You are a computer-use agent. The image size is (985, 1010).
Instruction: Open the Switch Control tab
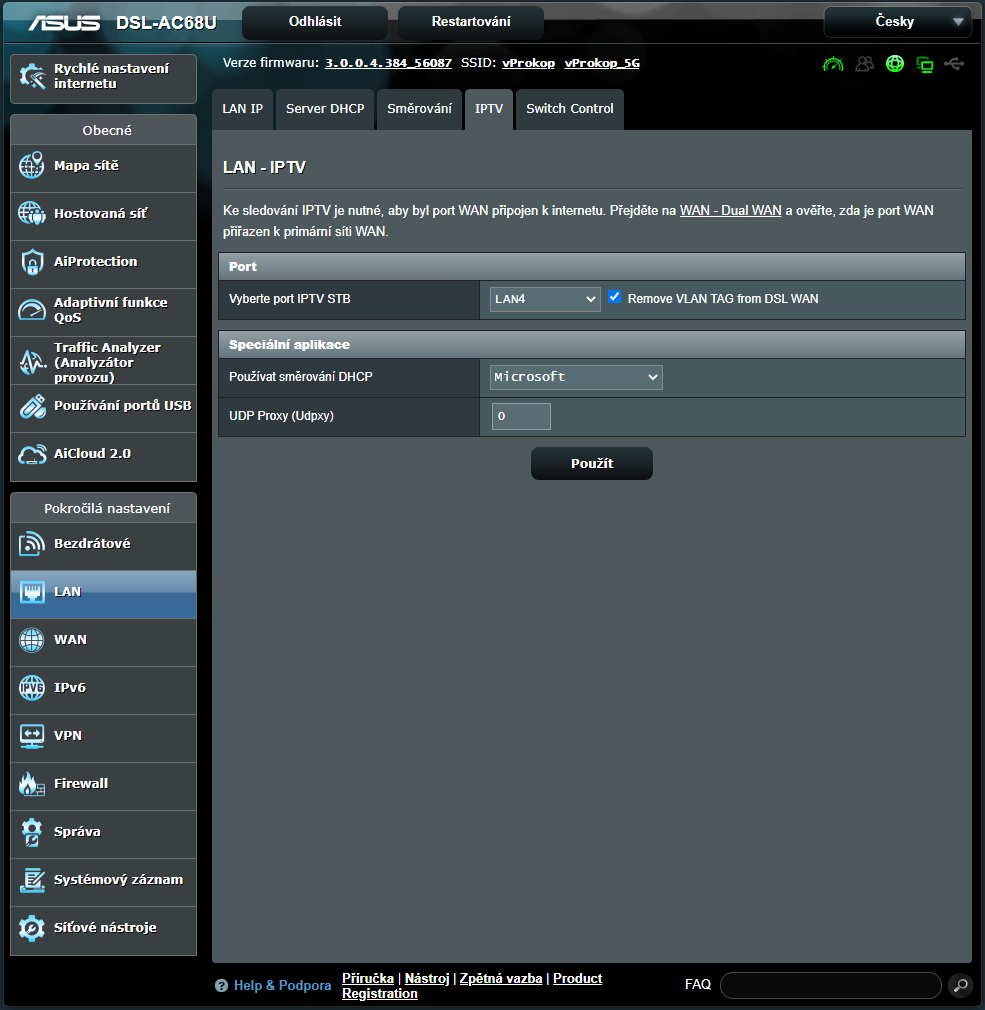[569, 109]
